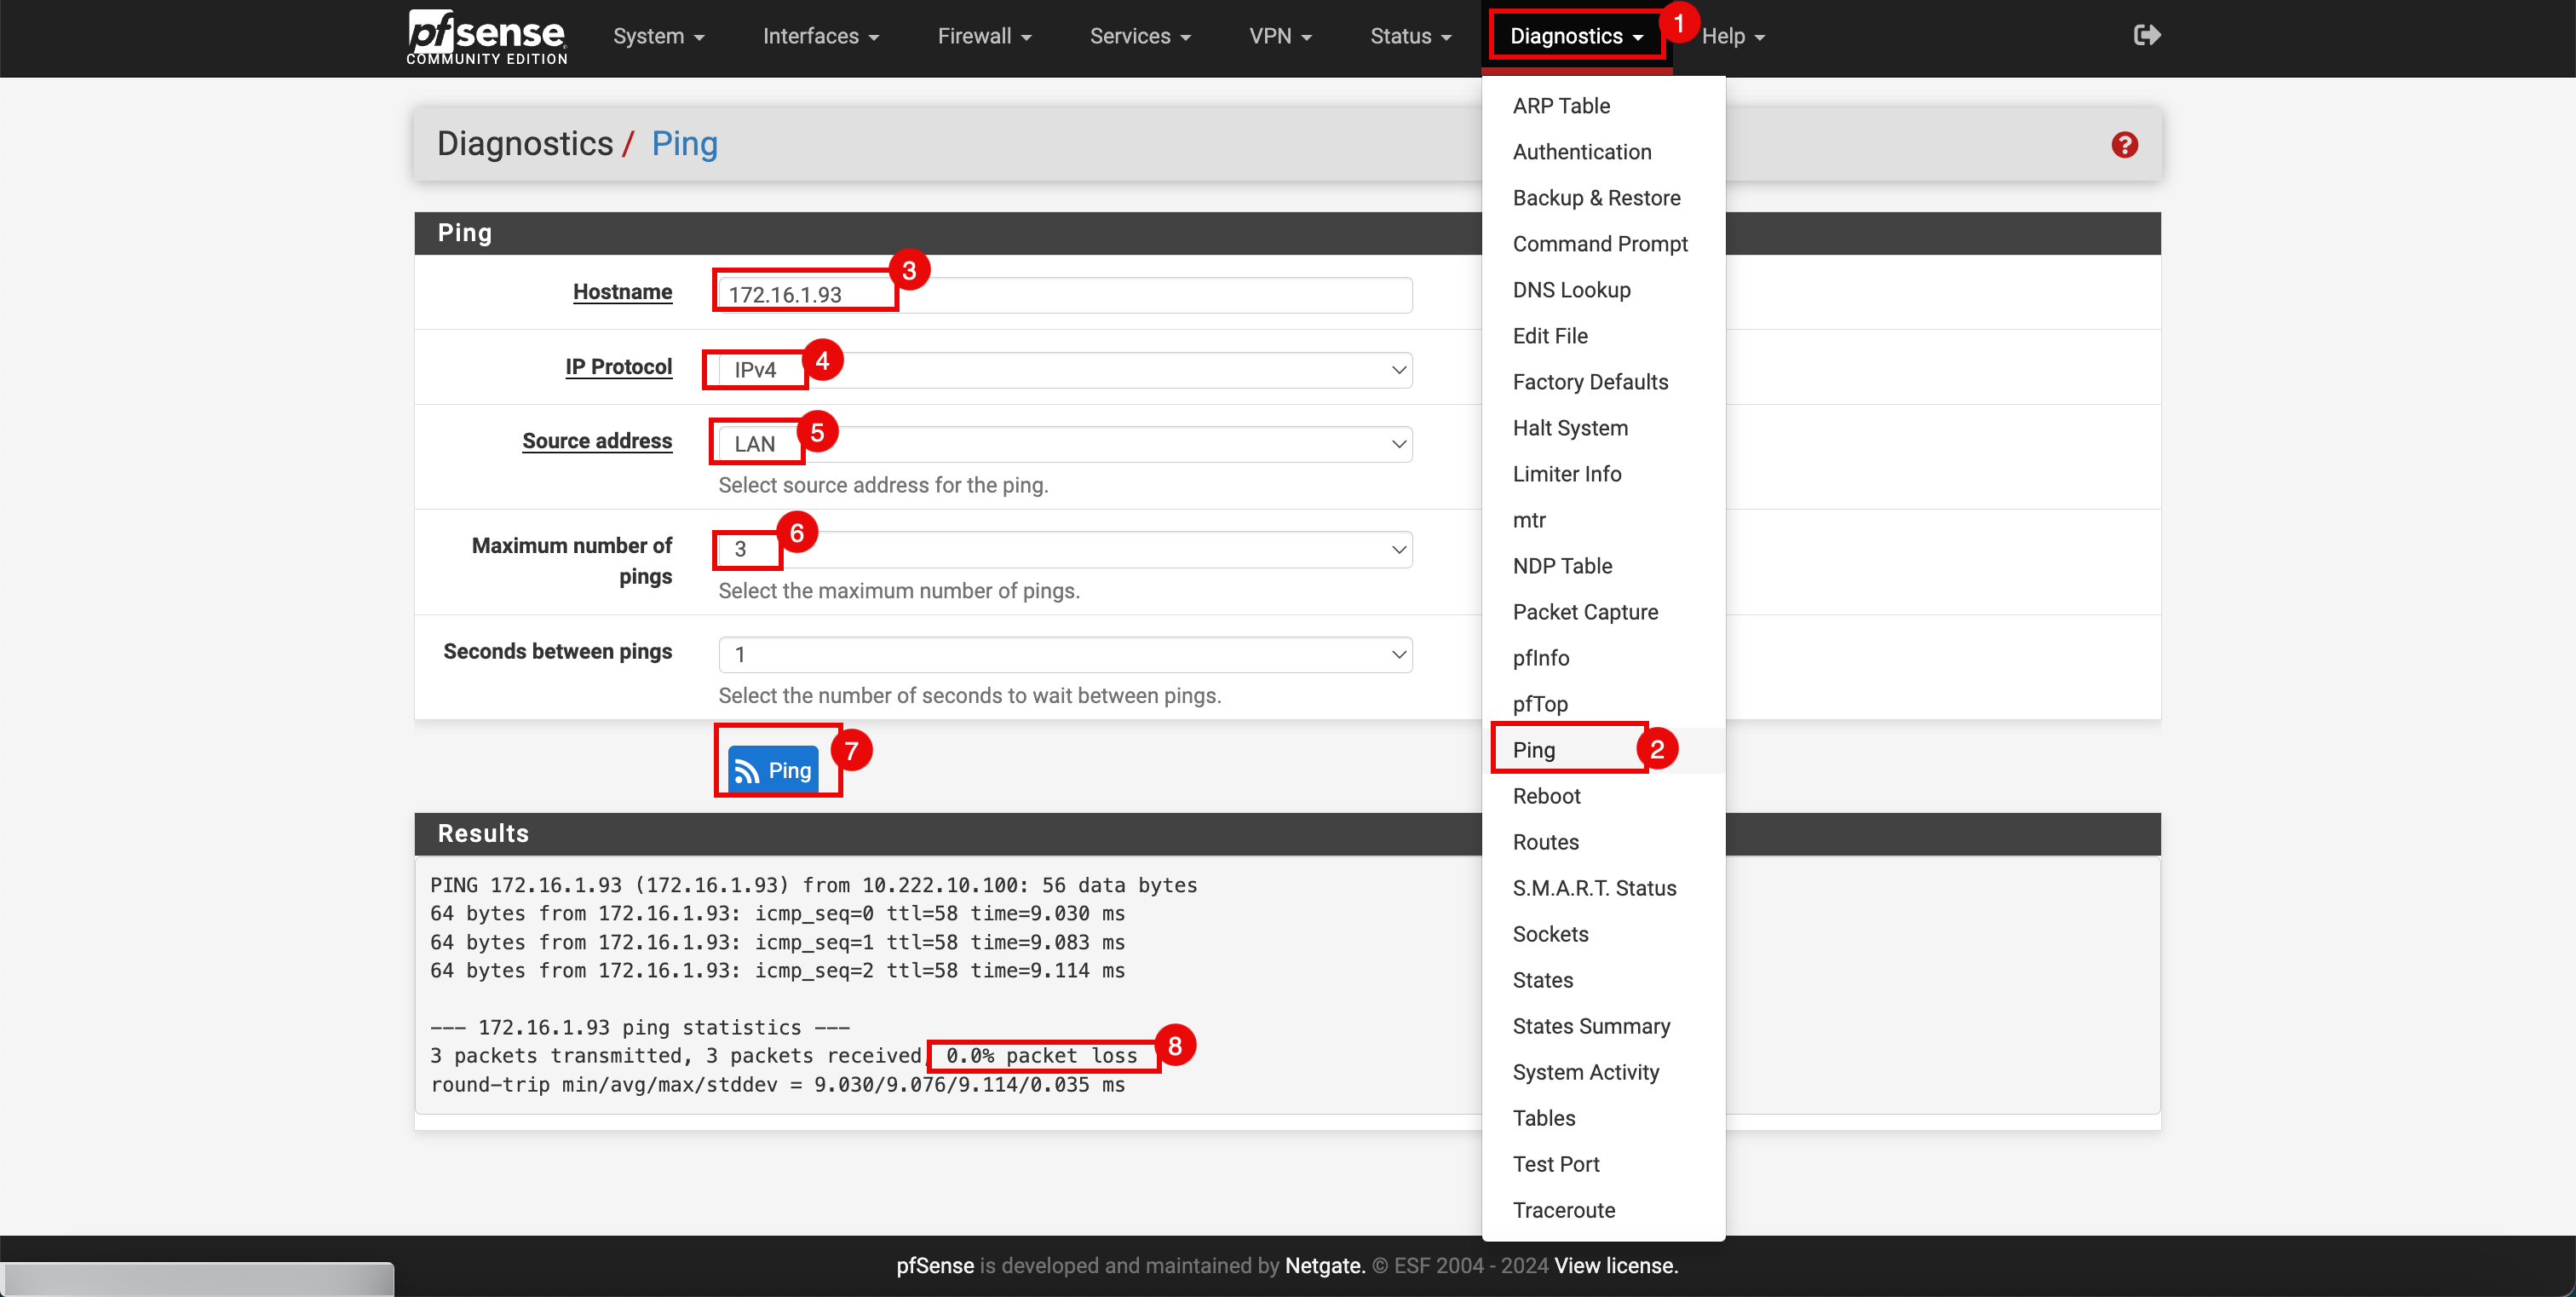Select the DNS Lookup diagnostic icon
2576x1297 pixels.
[x=1571, y=290]
